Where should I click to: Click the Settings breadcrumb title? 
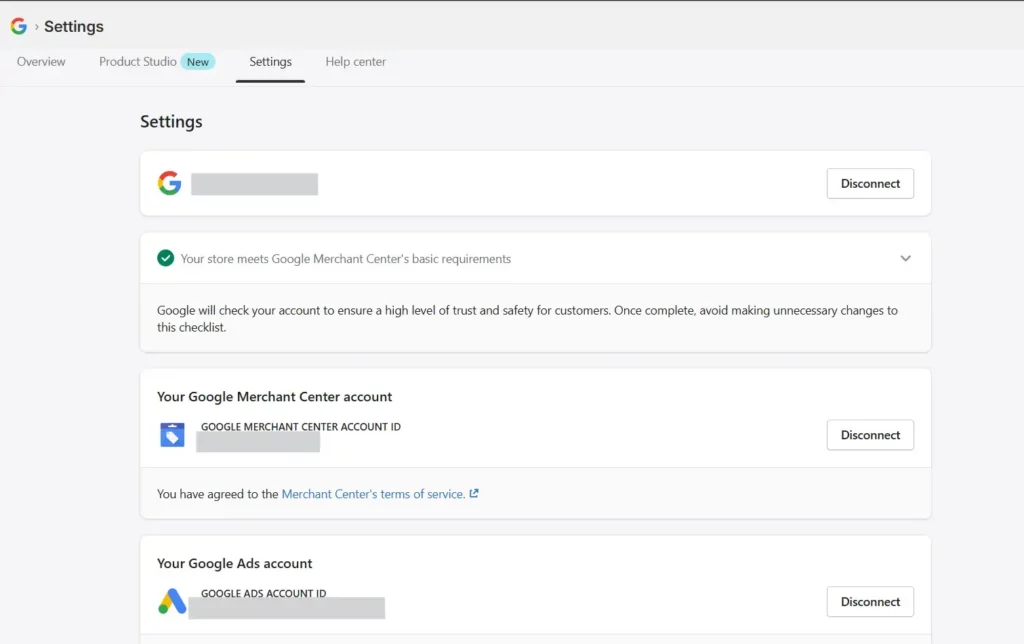pos(74,26)
